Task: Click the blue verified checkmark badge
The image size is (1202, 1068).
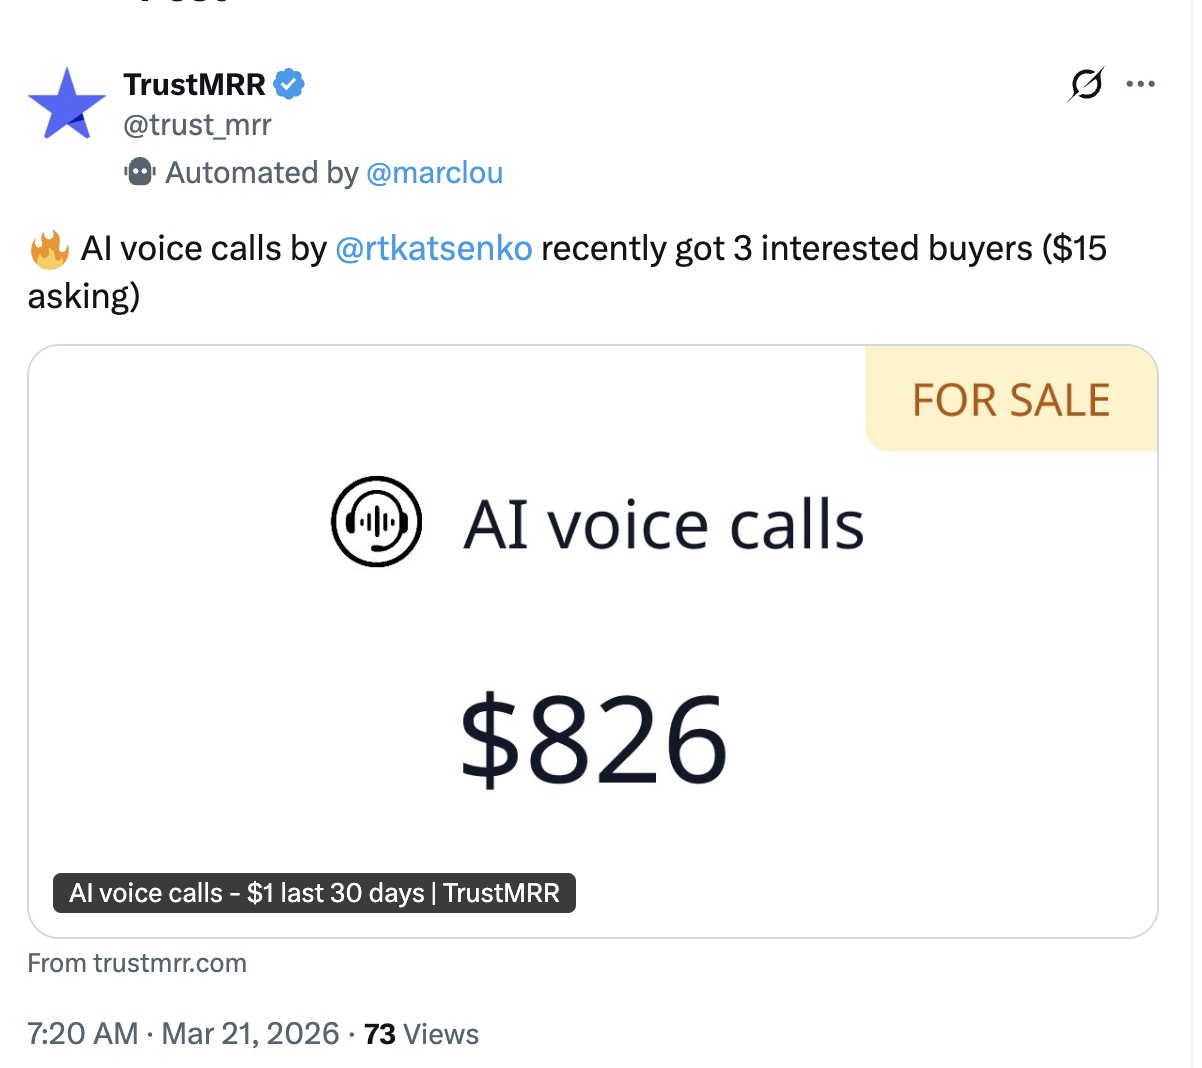Action: (289, 85)
